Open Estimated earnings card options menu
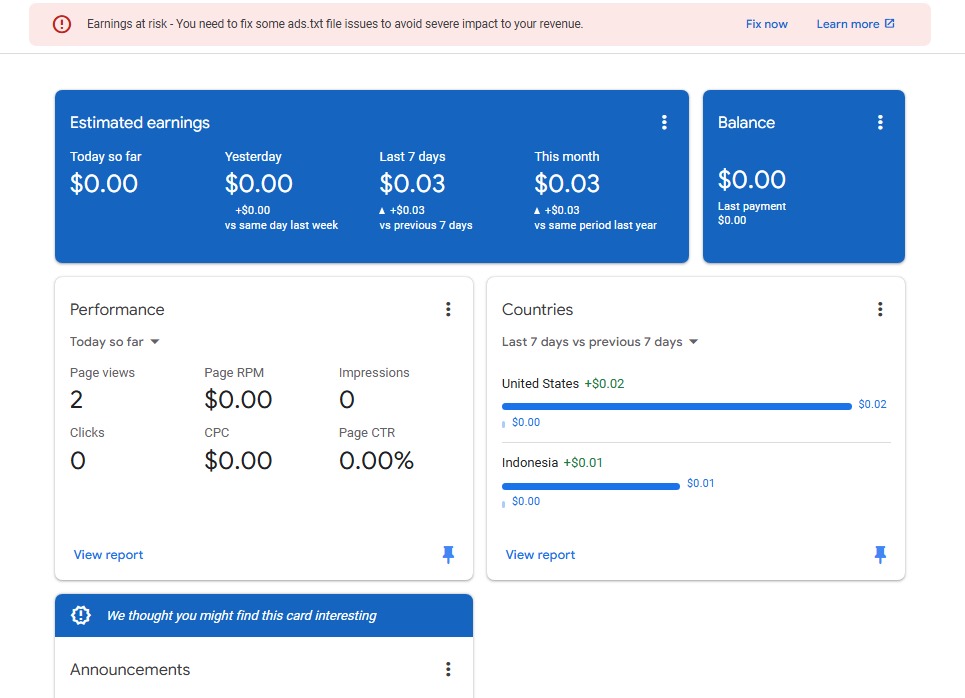 [x=664, y=123]
